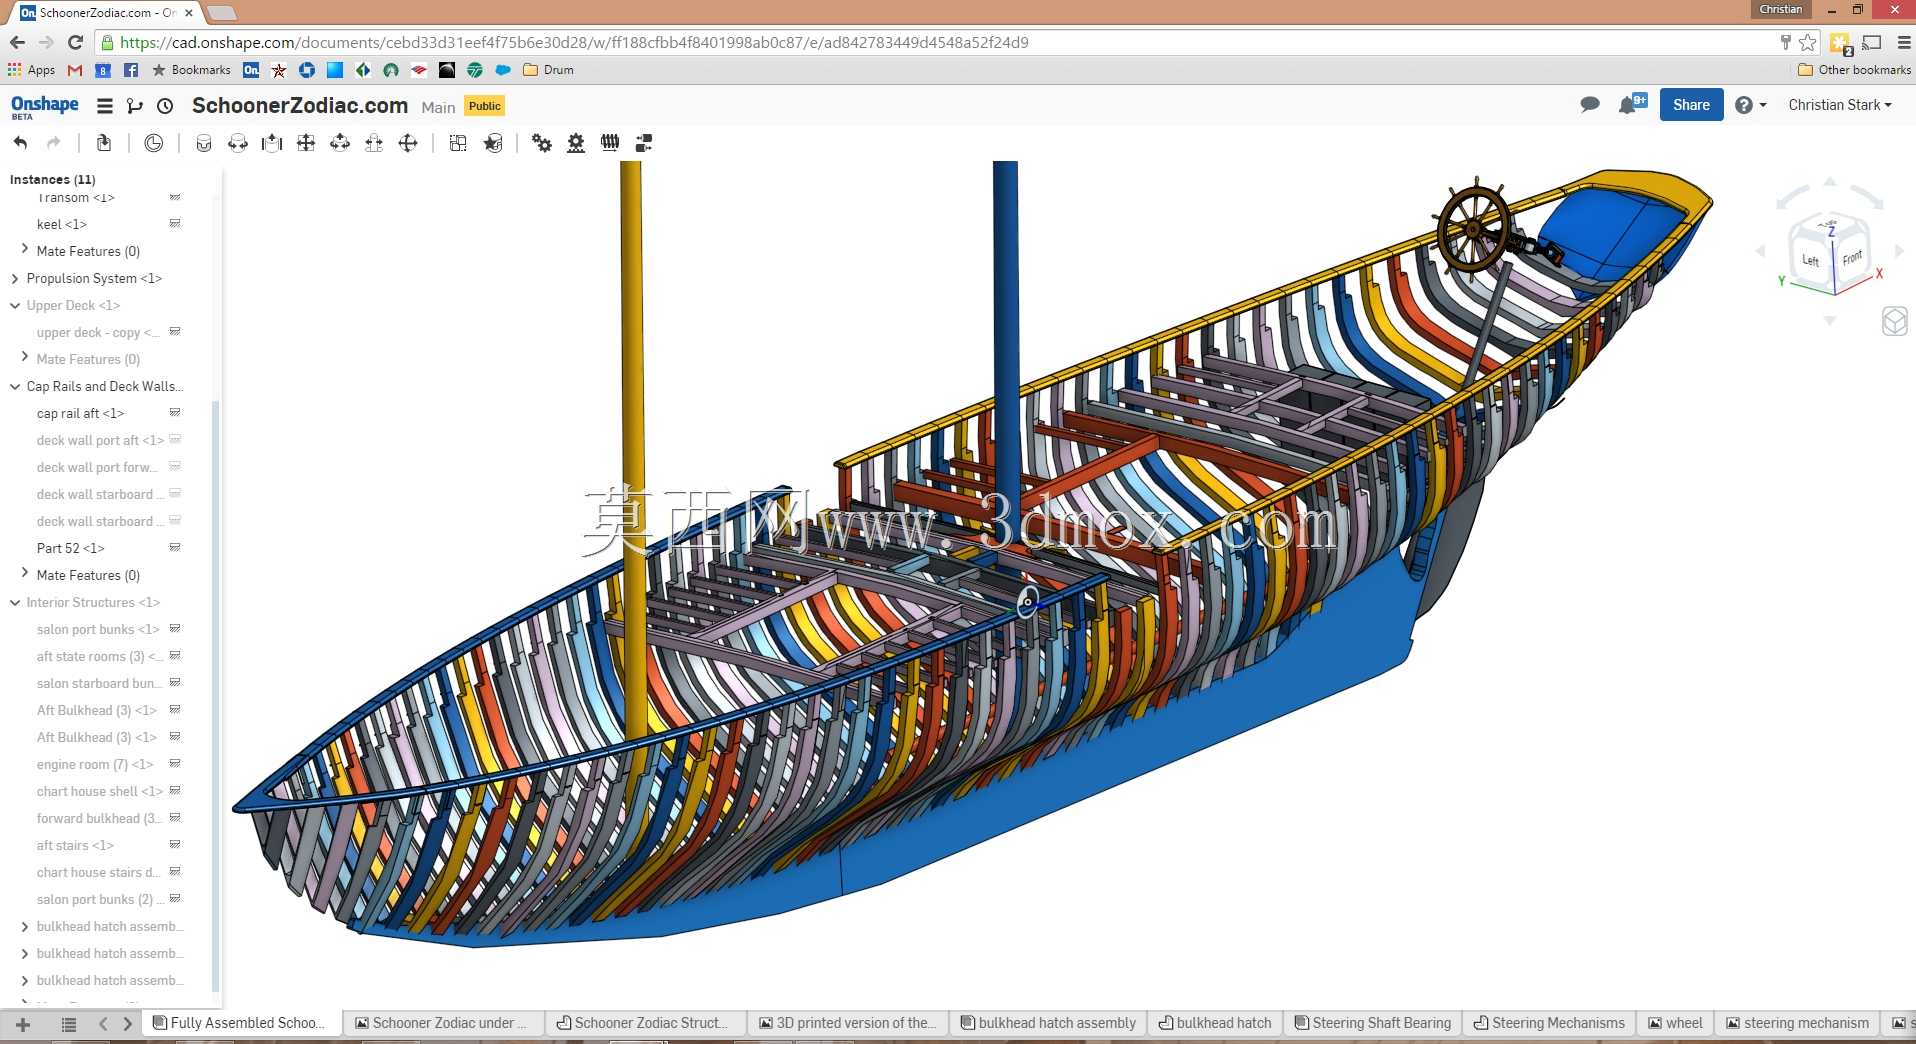Select the Linear relation tool

644,143
